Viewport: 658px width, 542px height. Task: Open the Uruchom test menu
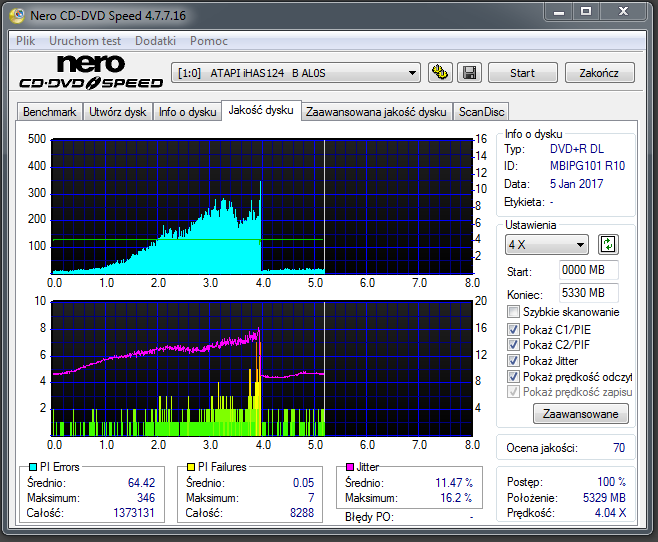coord(85,41)
